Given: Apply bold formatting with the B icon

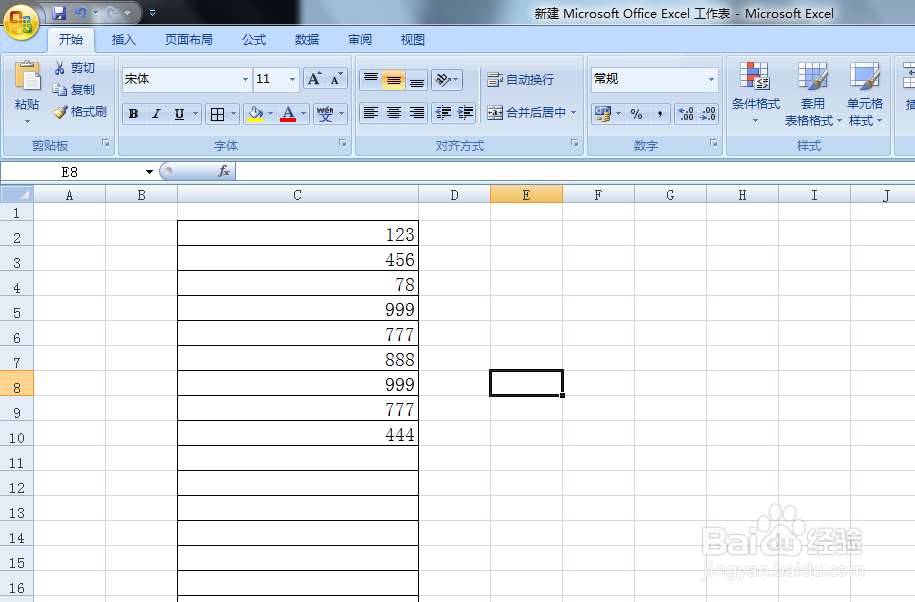Looking at the screenshot, I should click(x=134, y=113).
